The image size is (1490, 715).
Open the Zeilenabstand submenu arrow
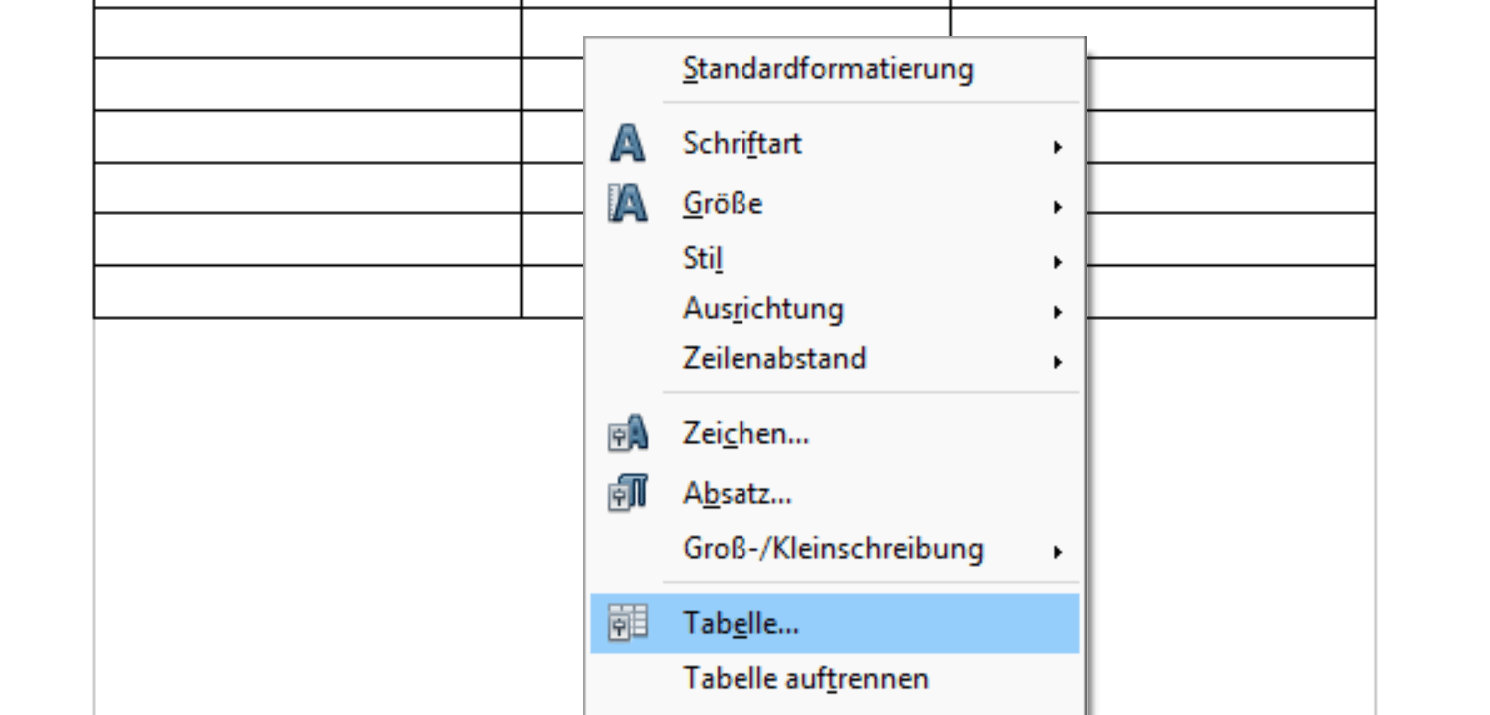[1057, 362]
